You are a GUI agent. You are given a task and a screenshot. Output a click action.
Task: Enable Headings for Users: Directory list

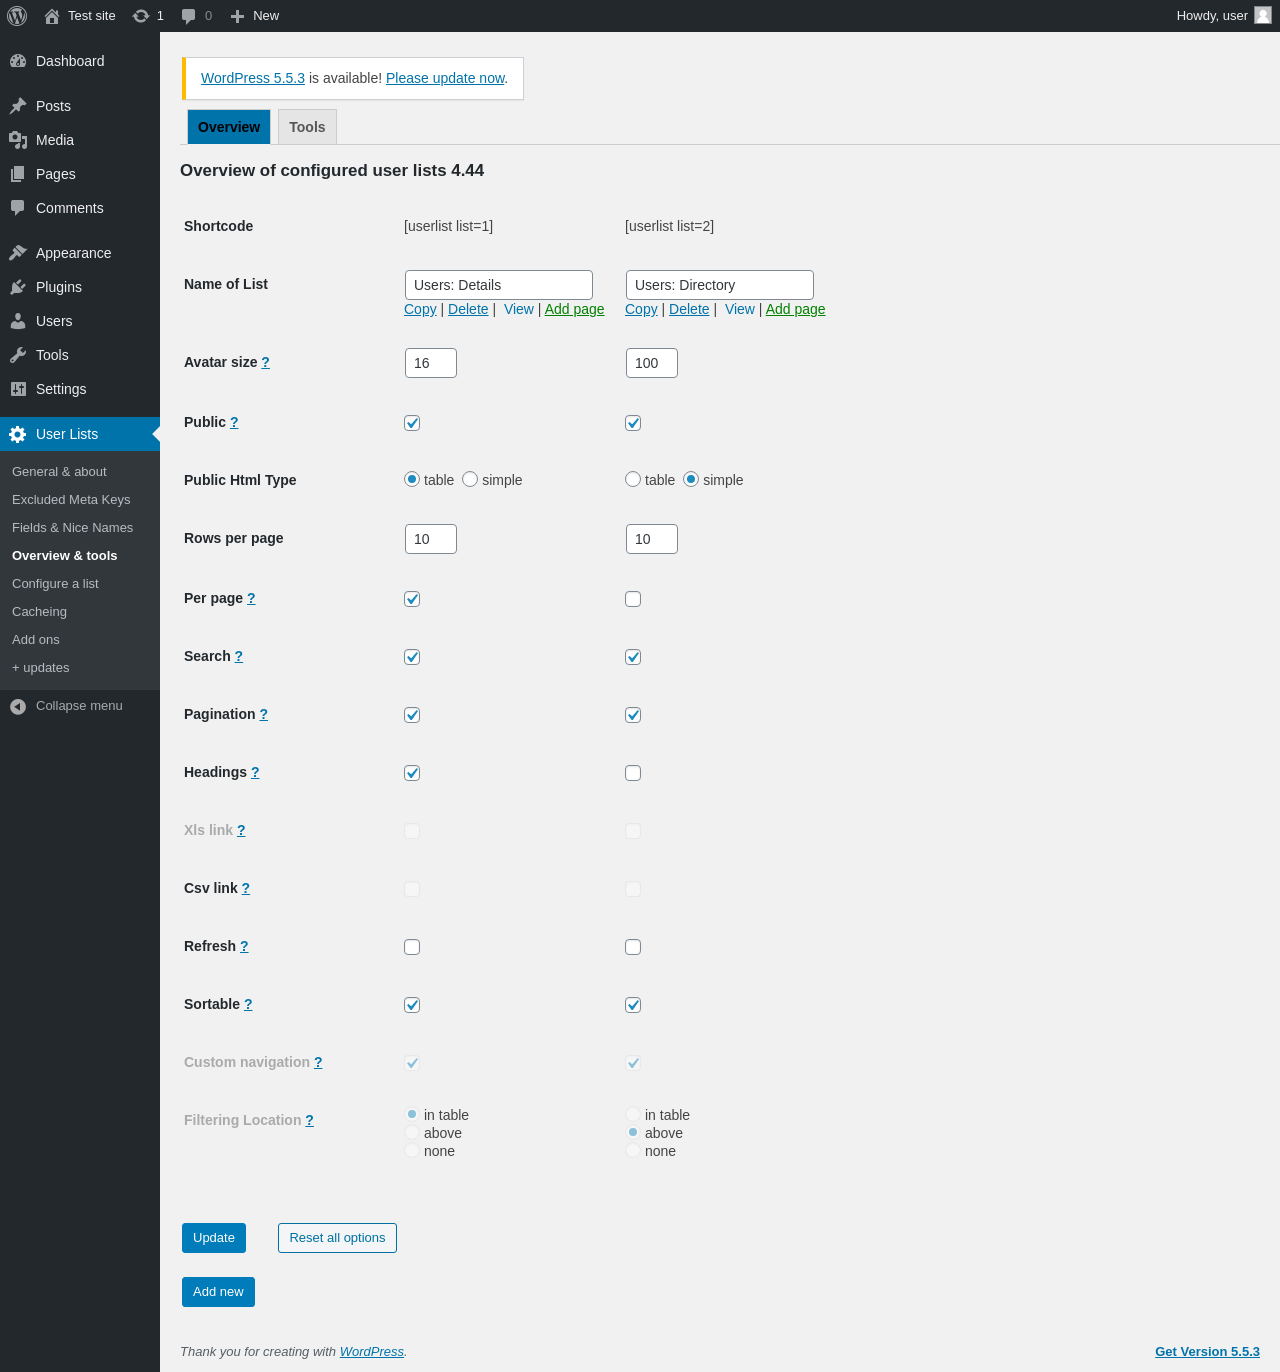633,773
